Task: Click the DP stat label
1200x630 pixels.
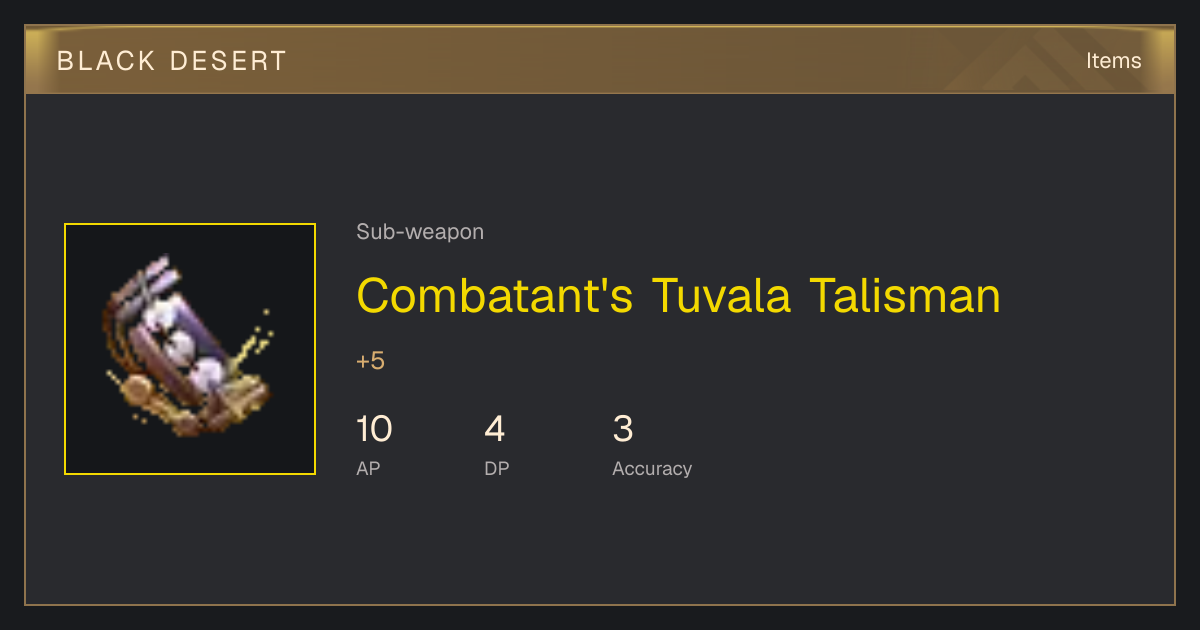Action: (496, 468)
